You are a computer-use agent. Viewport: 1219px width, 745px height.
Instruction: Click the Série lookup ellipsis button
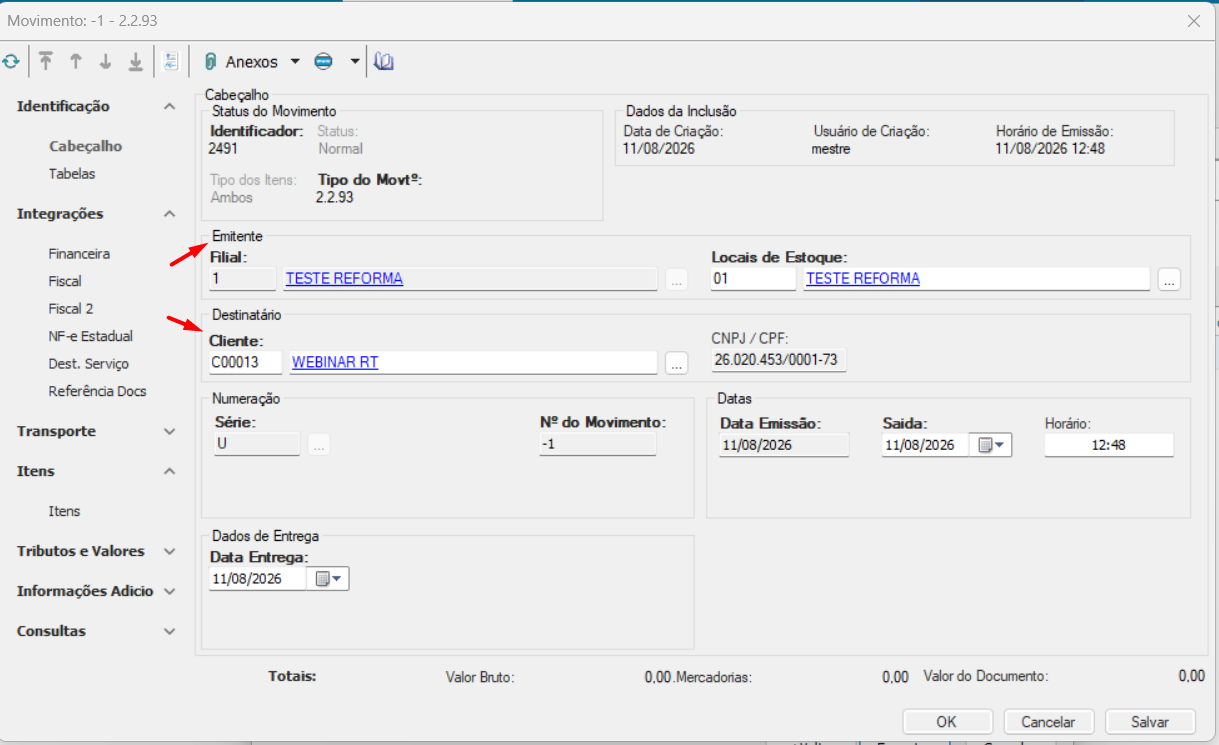[319, 446]
